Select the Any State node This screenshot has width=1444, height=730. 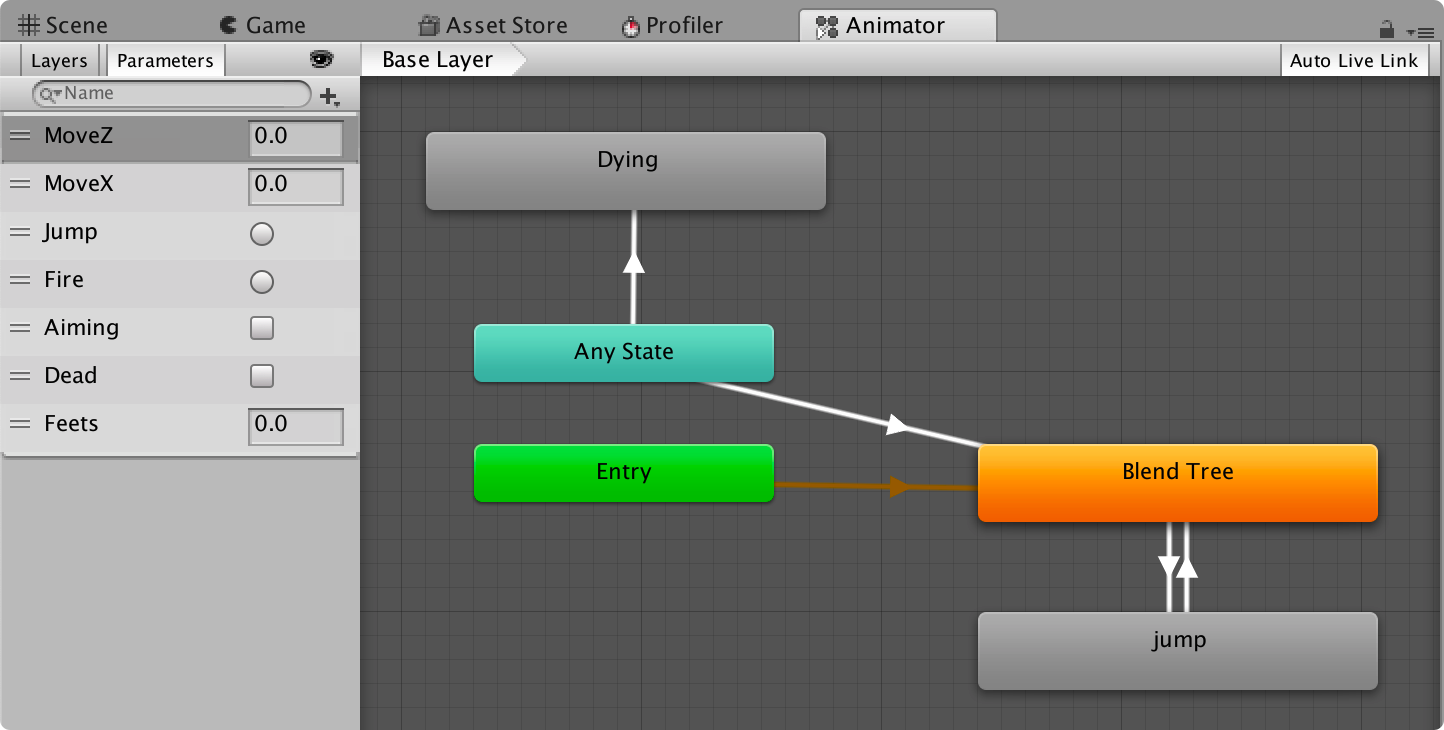click(624, 353)
